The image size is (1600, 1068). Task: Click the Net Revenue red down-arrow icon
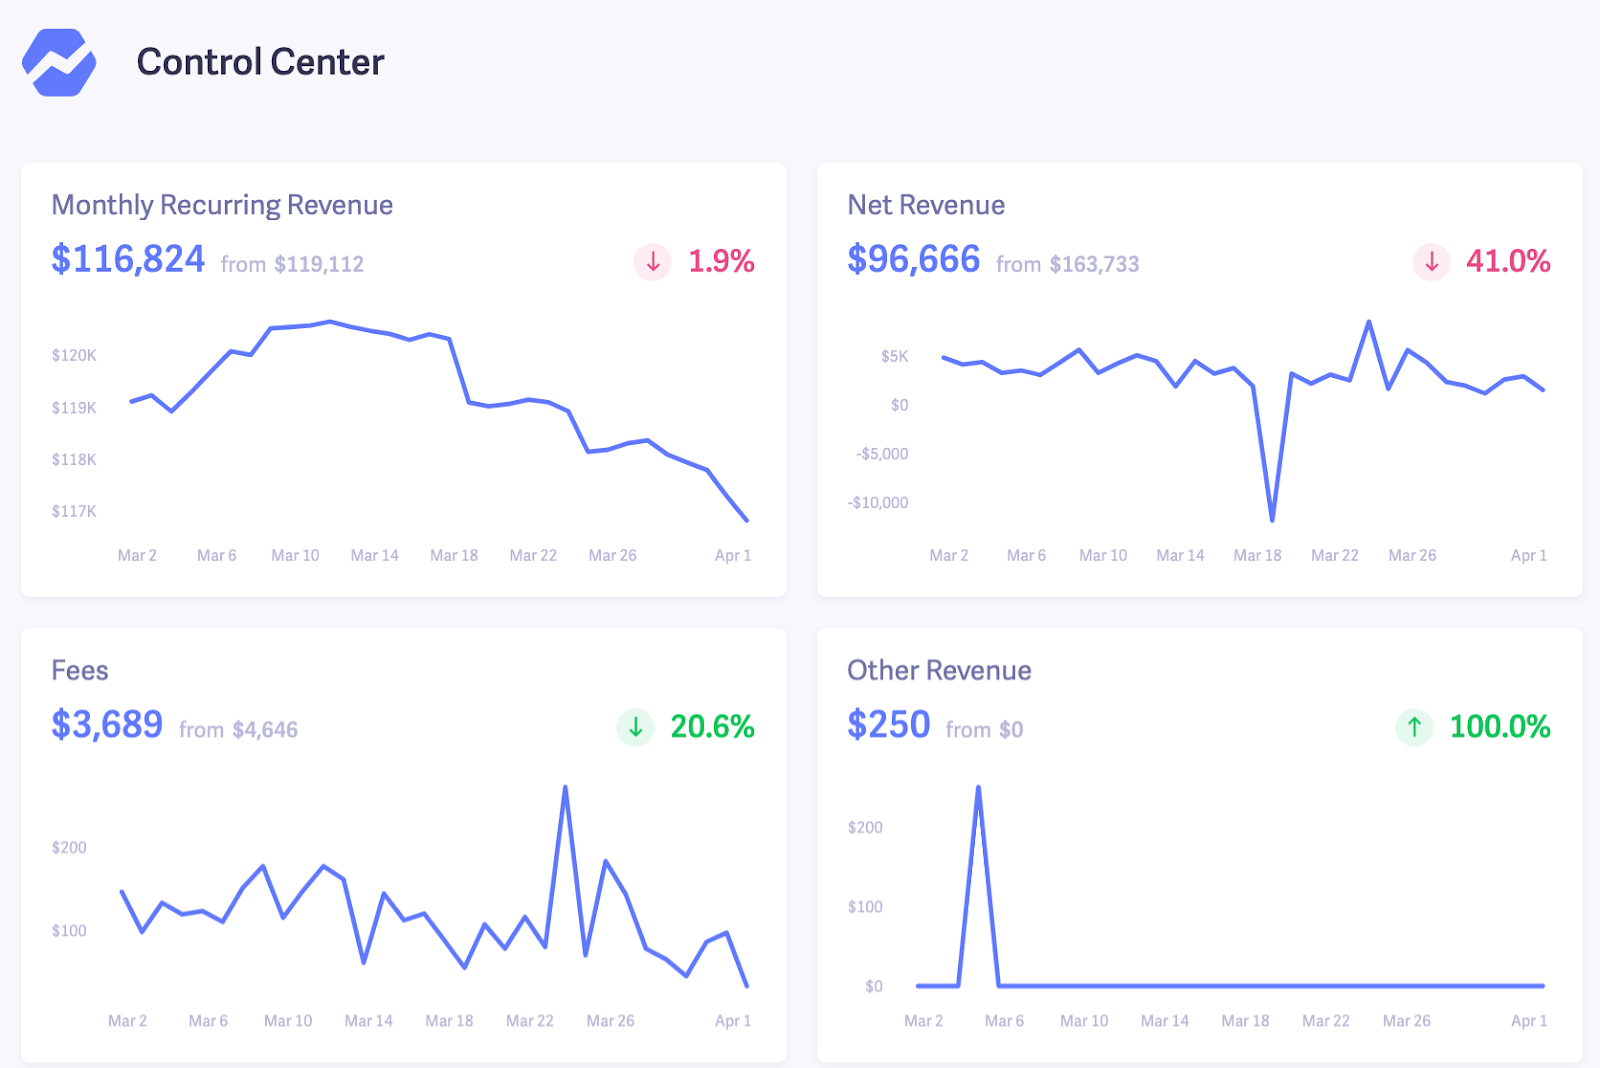[x=1431, y=262]
